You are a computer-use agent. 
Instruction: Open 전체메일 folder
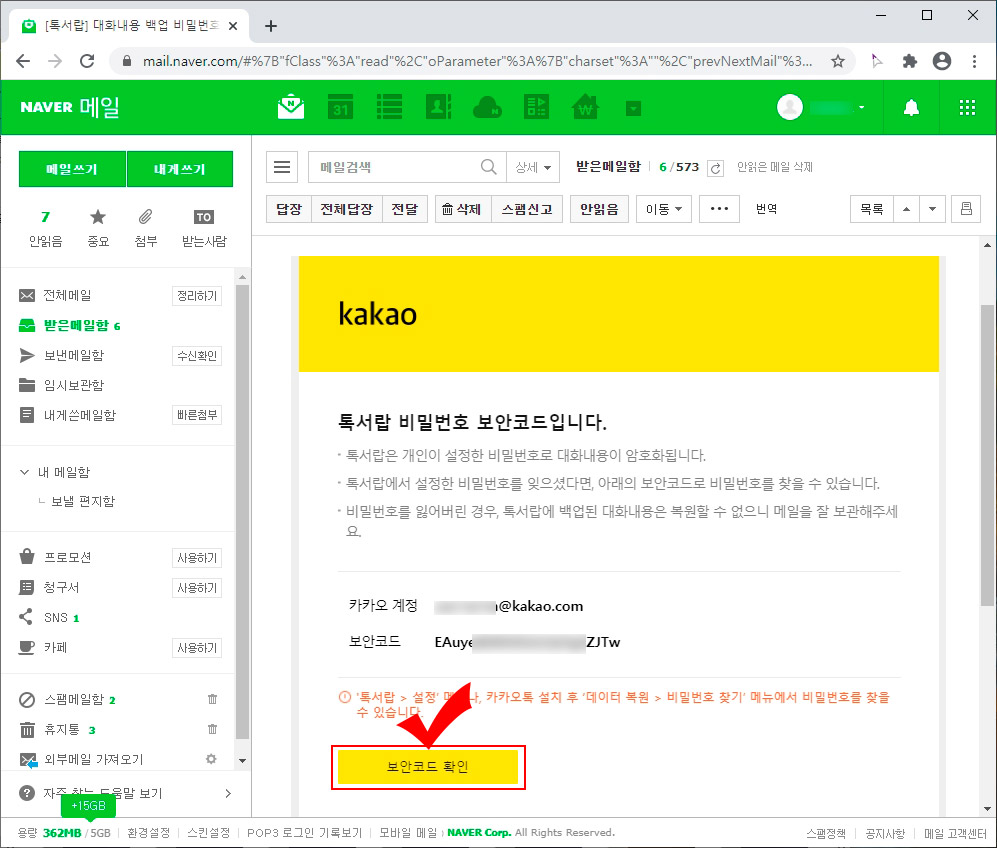coord(67,296)
